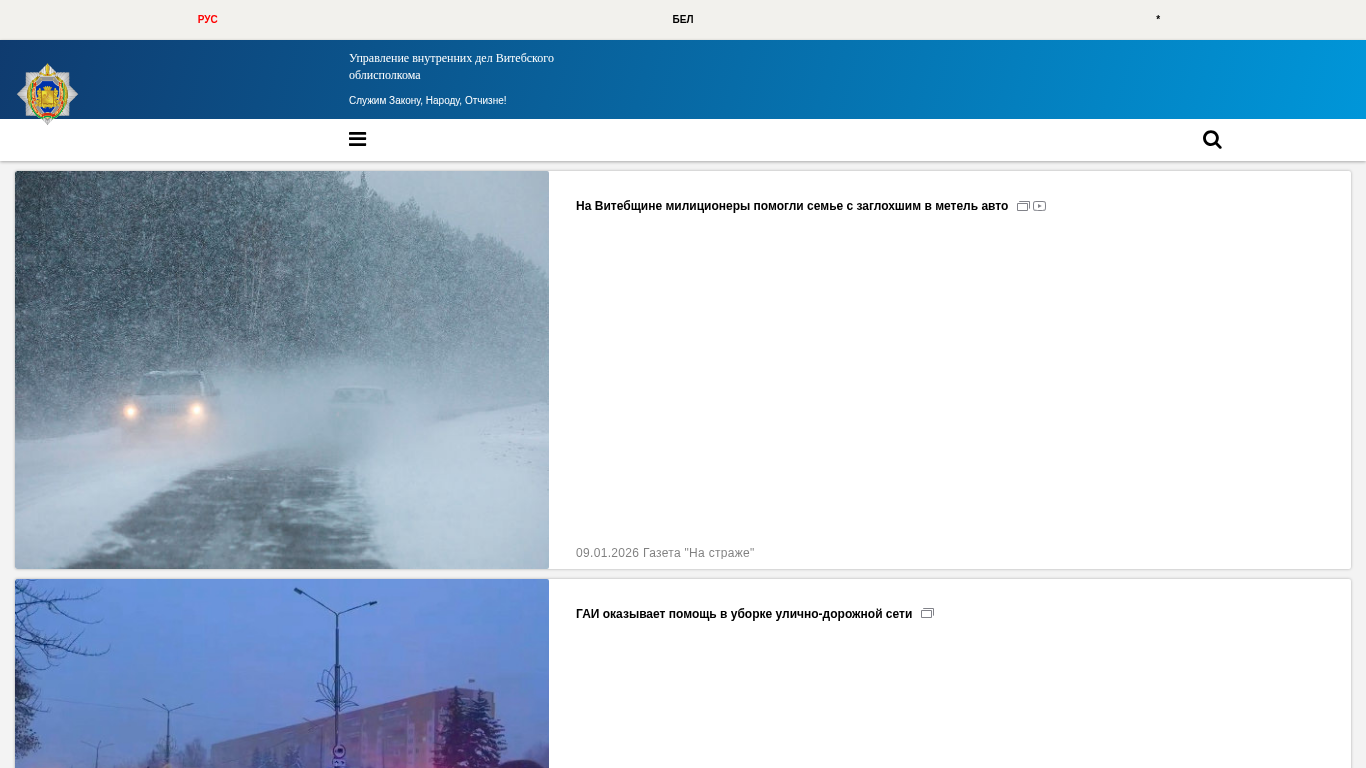Click the photo gallery icon beside the ГАИ article

[x=927, y=614]
